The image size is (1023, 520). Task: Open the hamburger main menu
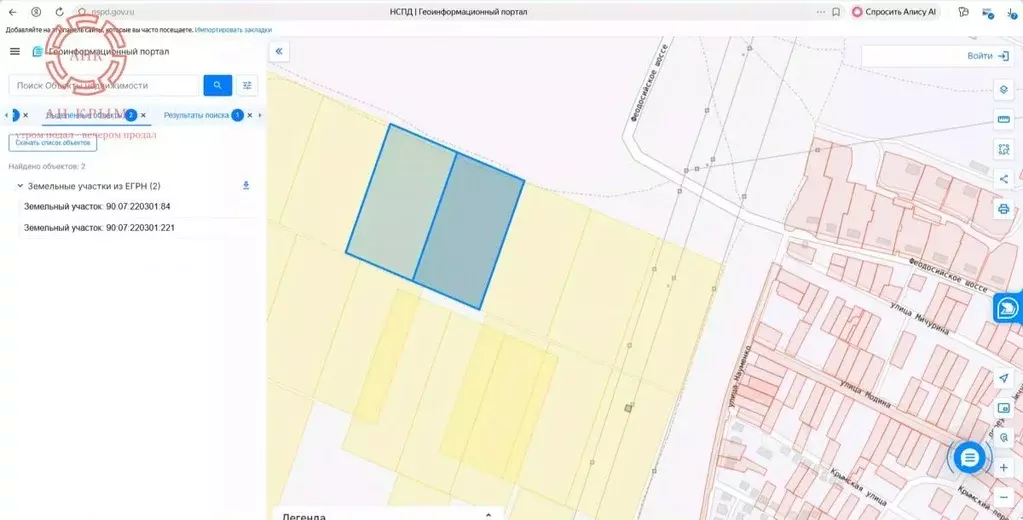pos(14,51)
